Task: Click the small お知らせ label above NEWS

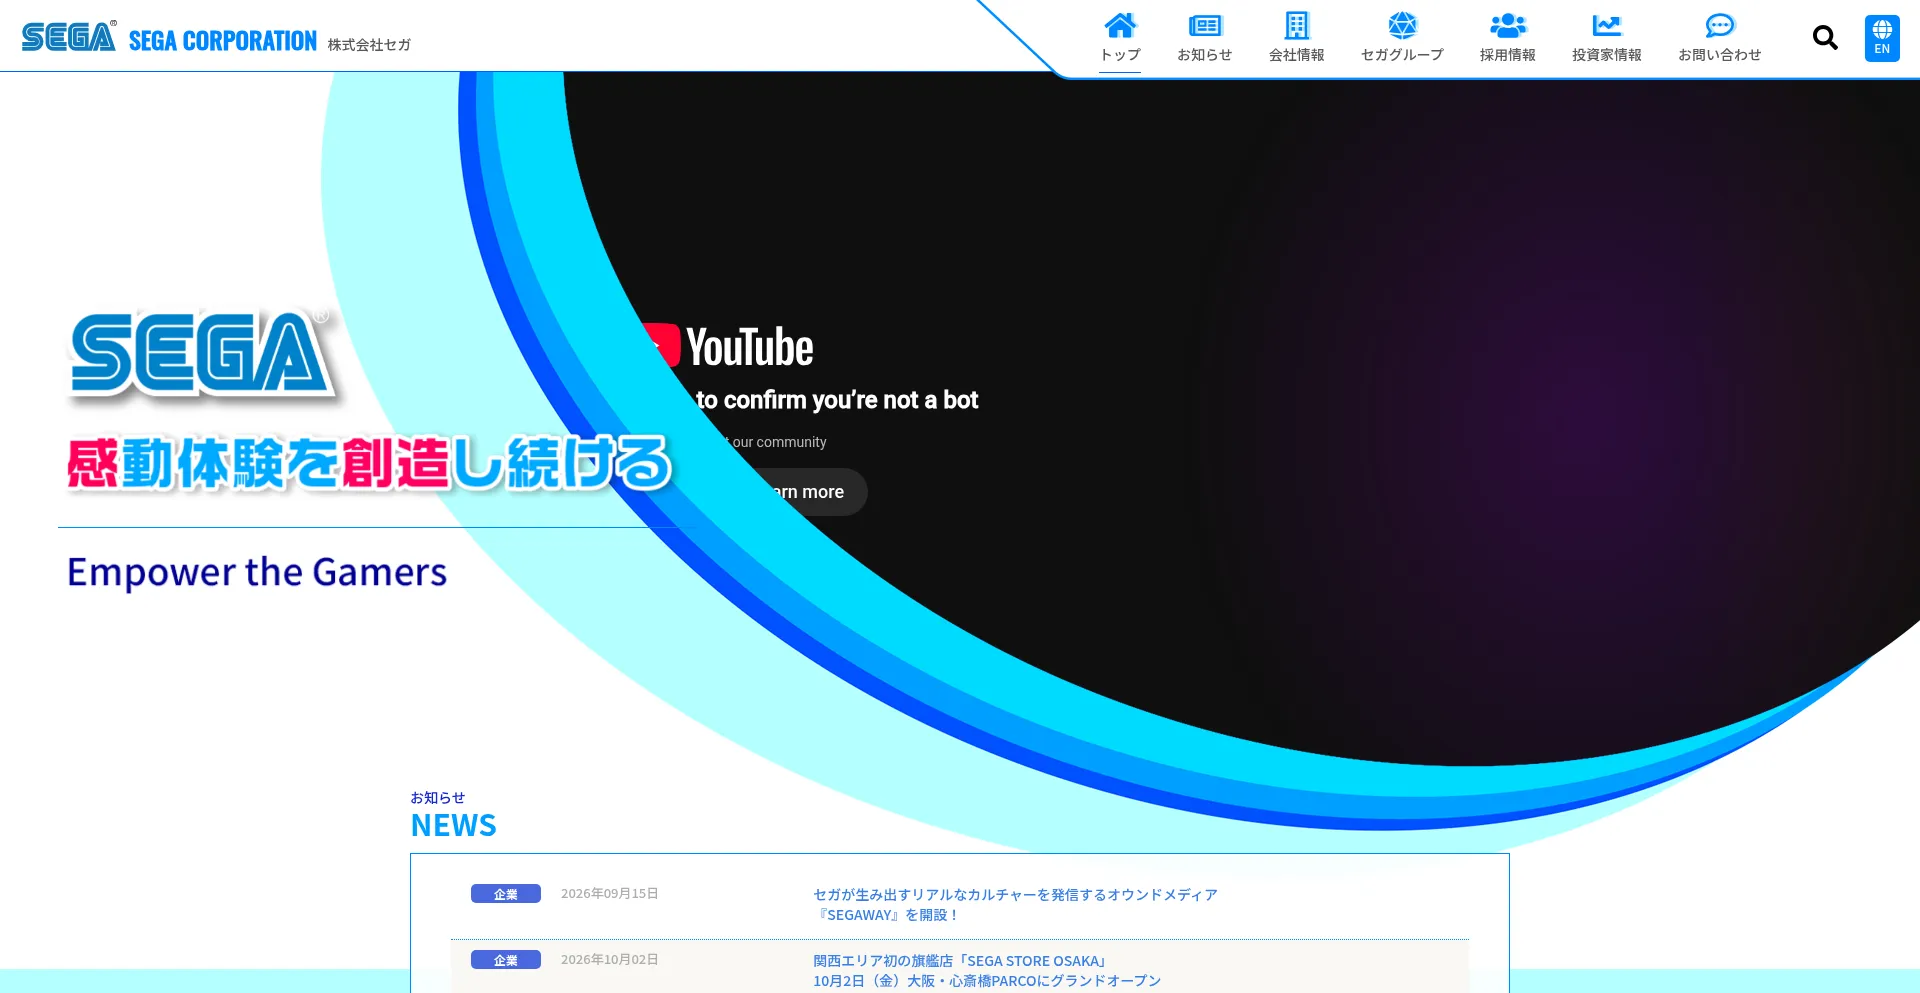Action: pyautogui.click(x=438, y=797)
